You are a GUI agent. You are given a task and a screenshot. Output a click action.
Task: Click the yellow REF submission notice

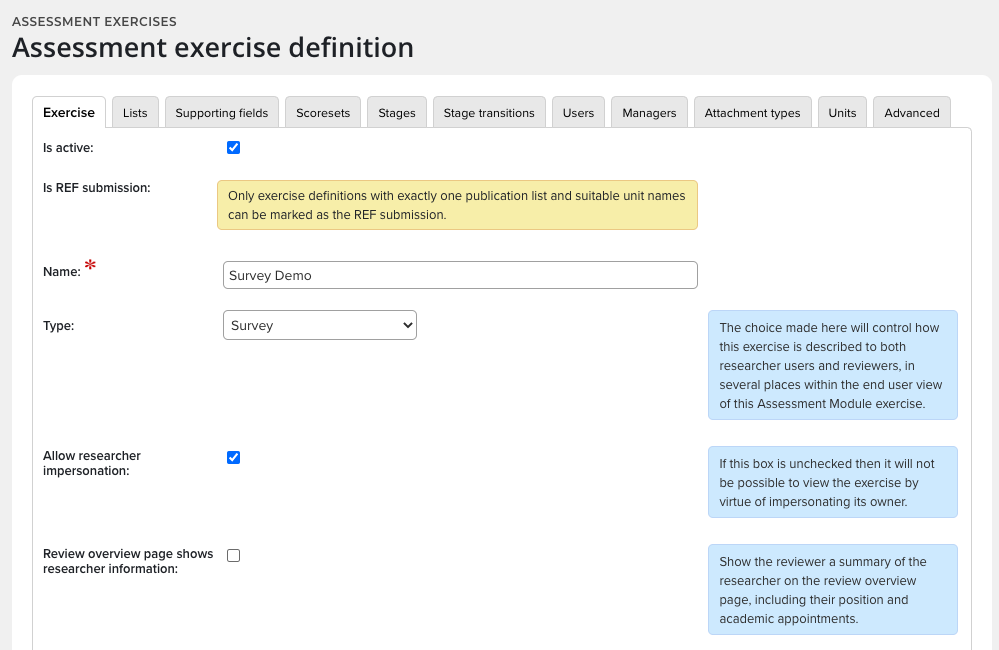pos(457,205)
